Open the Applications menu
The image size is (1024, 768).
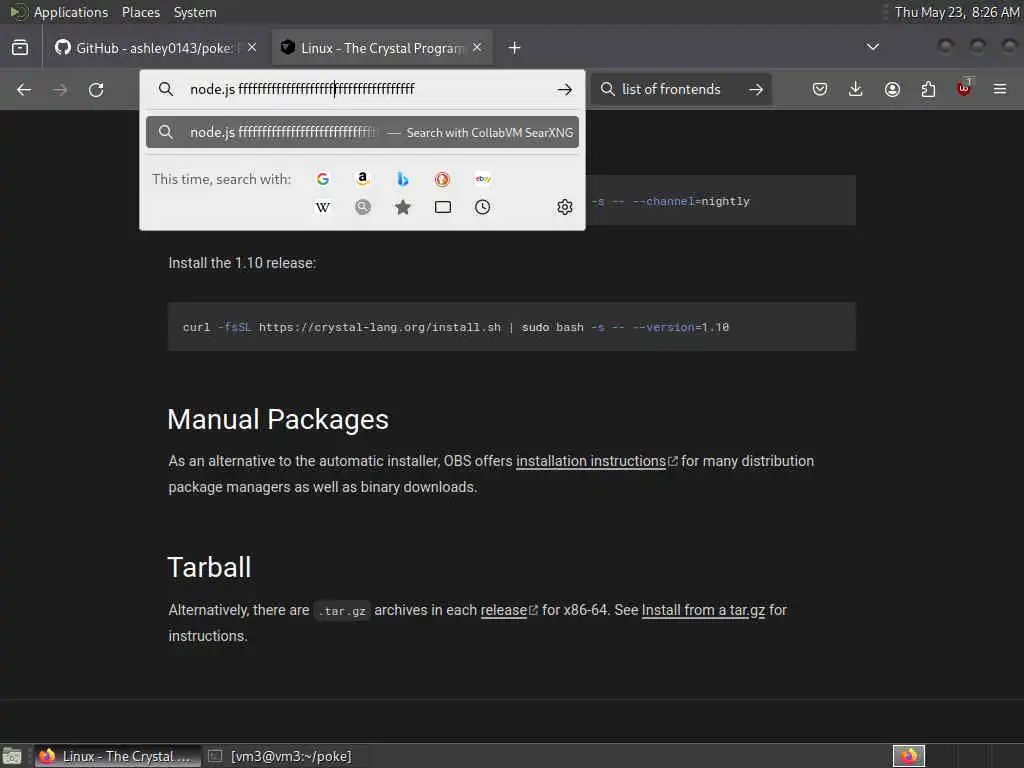71,12
